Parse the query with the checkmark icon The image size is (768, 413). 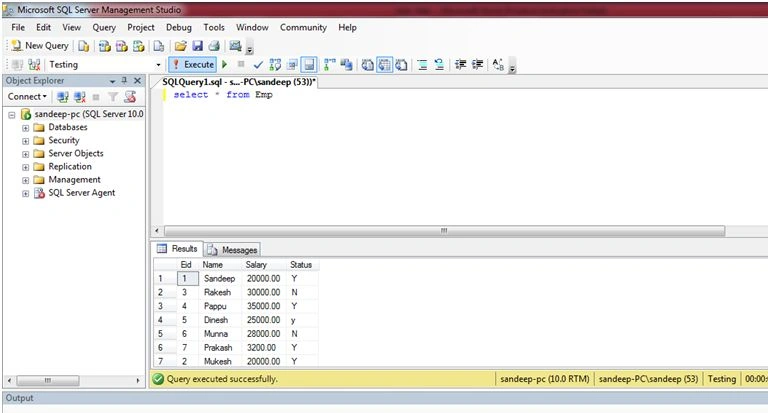258,65
